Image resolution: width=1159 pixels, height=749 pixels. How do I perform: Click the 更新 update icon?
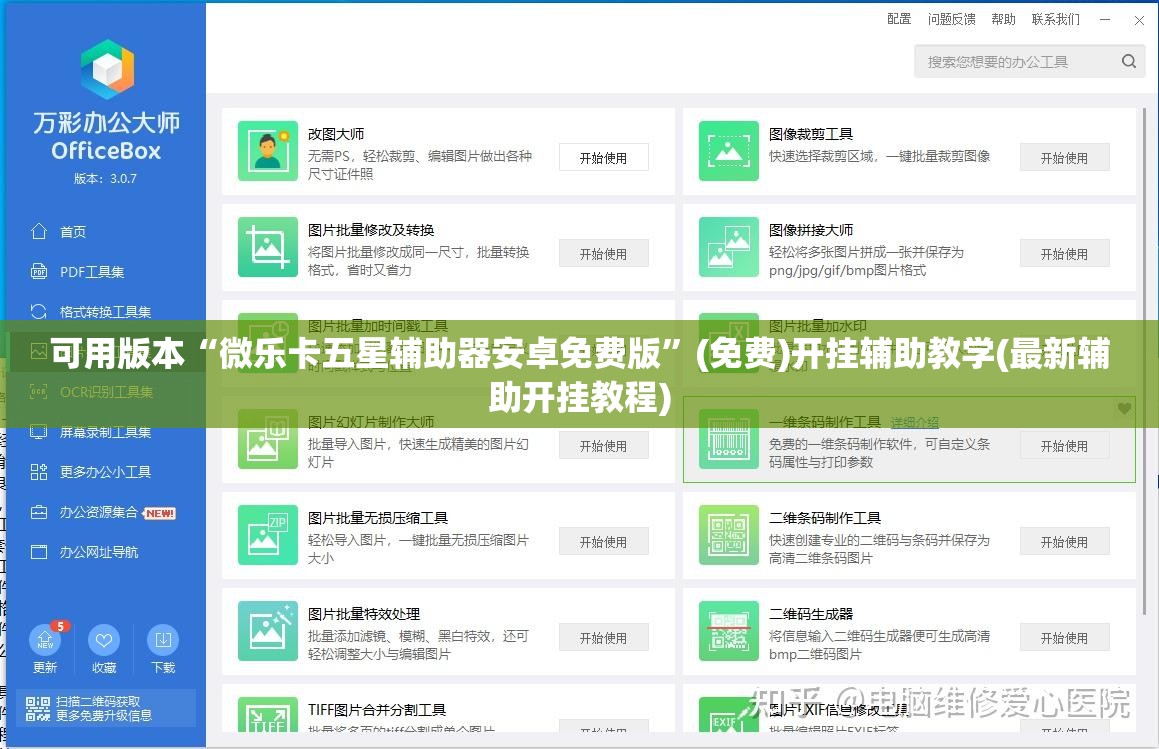tap(45, 640)
